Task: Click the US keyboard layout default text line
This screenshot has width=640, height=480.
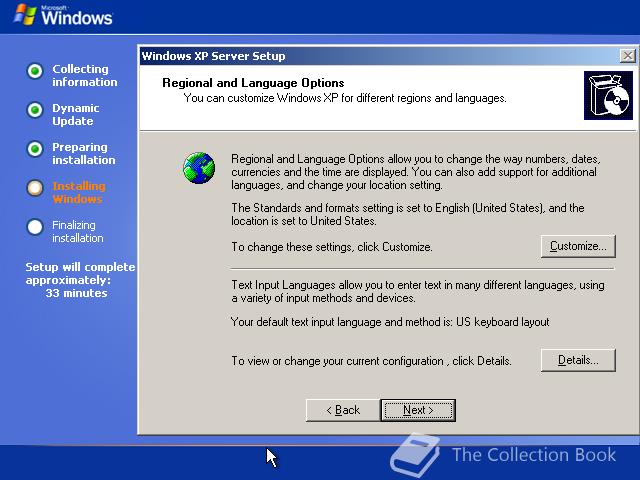Action: point(390,322)
